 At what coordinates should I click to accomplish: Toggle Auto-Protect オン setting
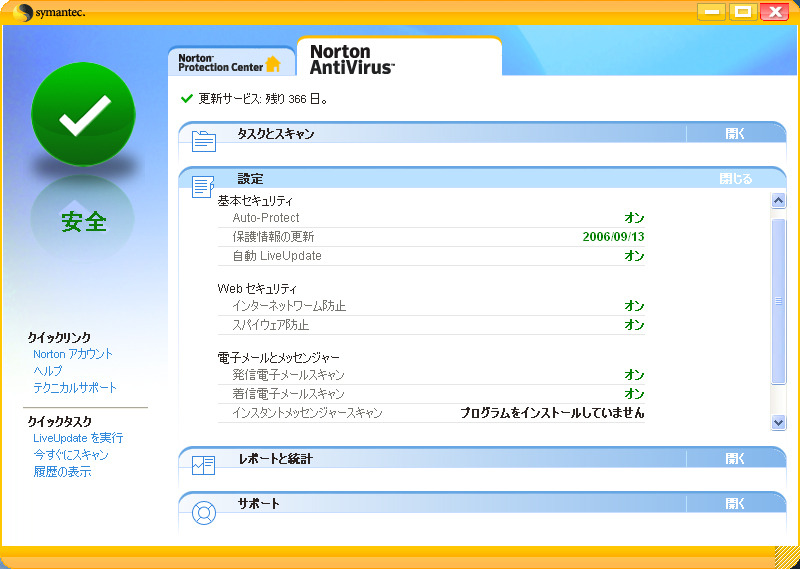[634, 218]
